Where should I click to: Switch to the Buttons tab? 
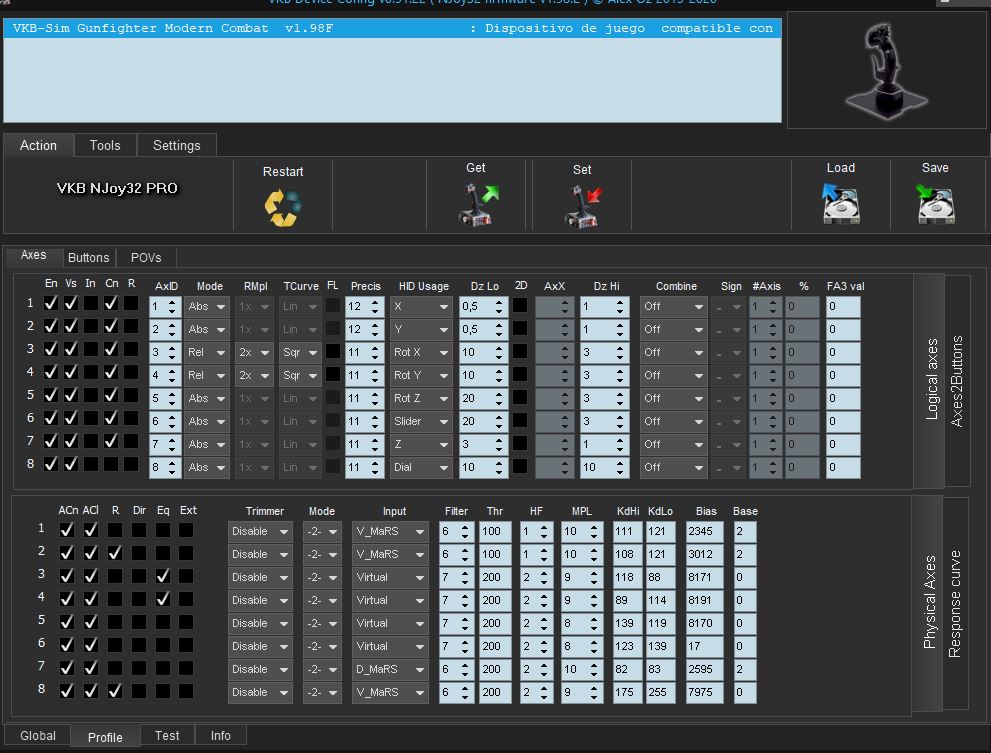[x=89, y=258]
